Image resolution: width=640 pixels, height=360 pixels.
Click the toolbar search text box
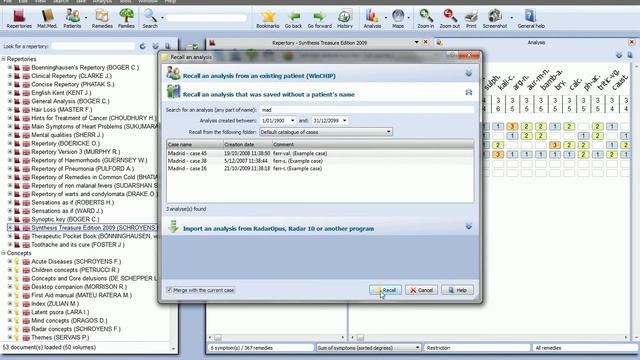pyautogui.click(x=206, y=18)
